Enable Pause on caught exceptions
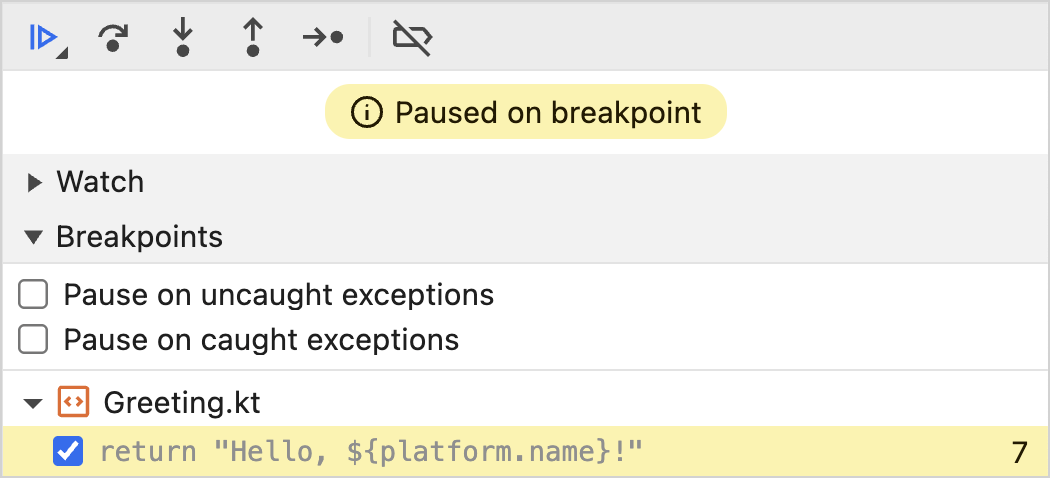Viewport: 1050px width, 478px height. tap(34, 340)
